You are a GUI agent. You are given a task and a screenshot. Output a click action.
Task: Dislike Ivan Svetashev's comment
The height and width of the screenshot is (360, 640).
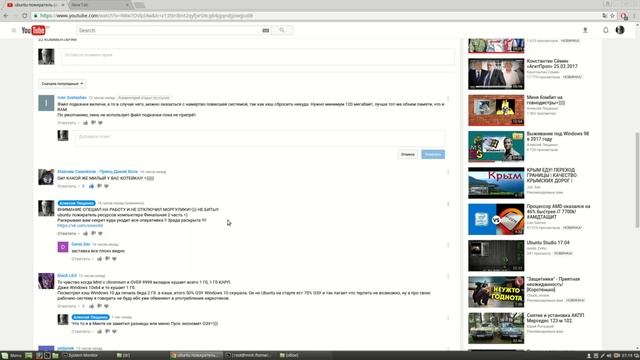pyautogui.click(x=93, y=123)
